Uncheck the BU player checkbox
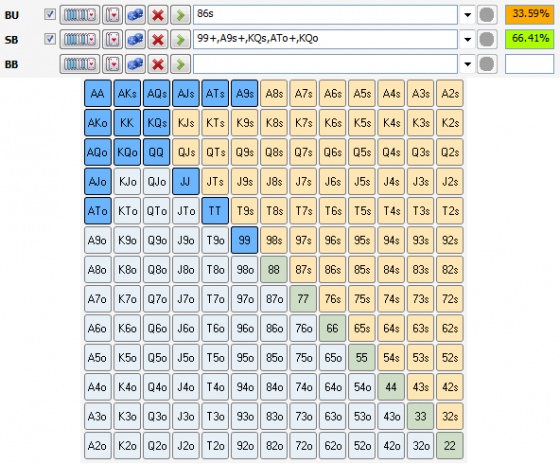This screenshot has height=464, width=560. pyautogui.click(x=50, y=14)
